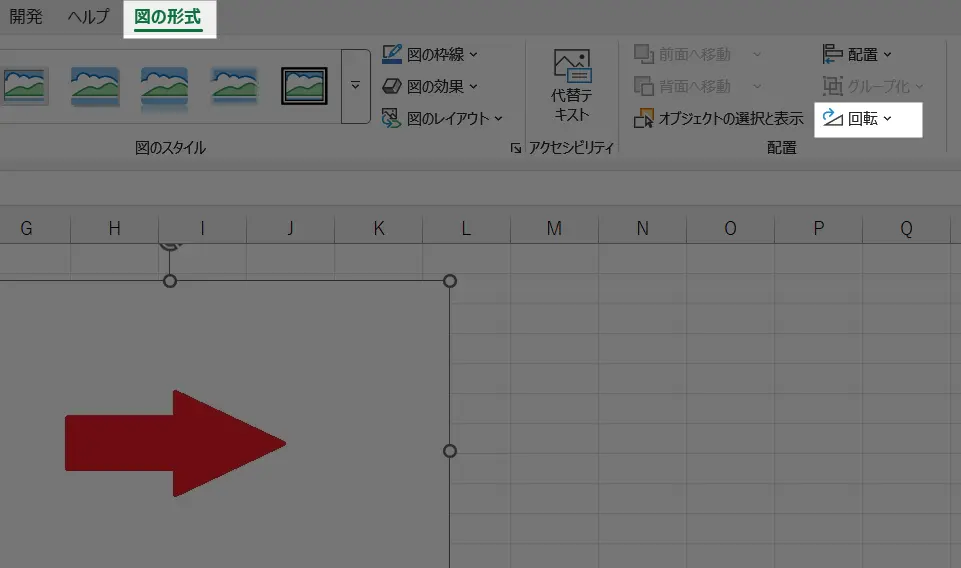Click 背面へ移動 button
The width and height of the screenshot is (961, 568).
click(x=683, y=86)
